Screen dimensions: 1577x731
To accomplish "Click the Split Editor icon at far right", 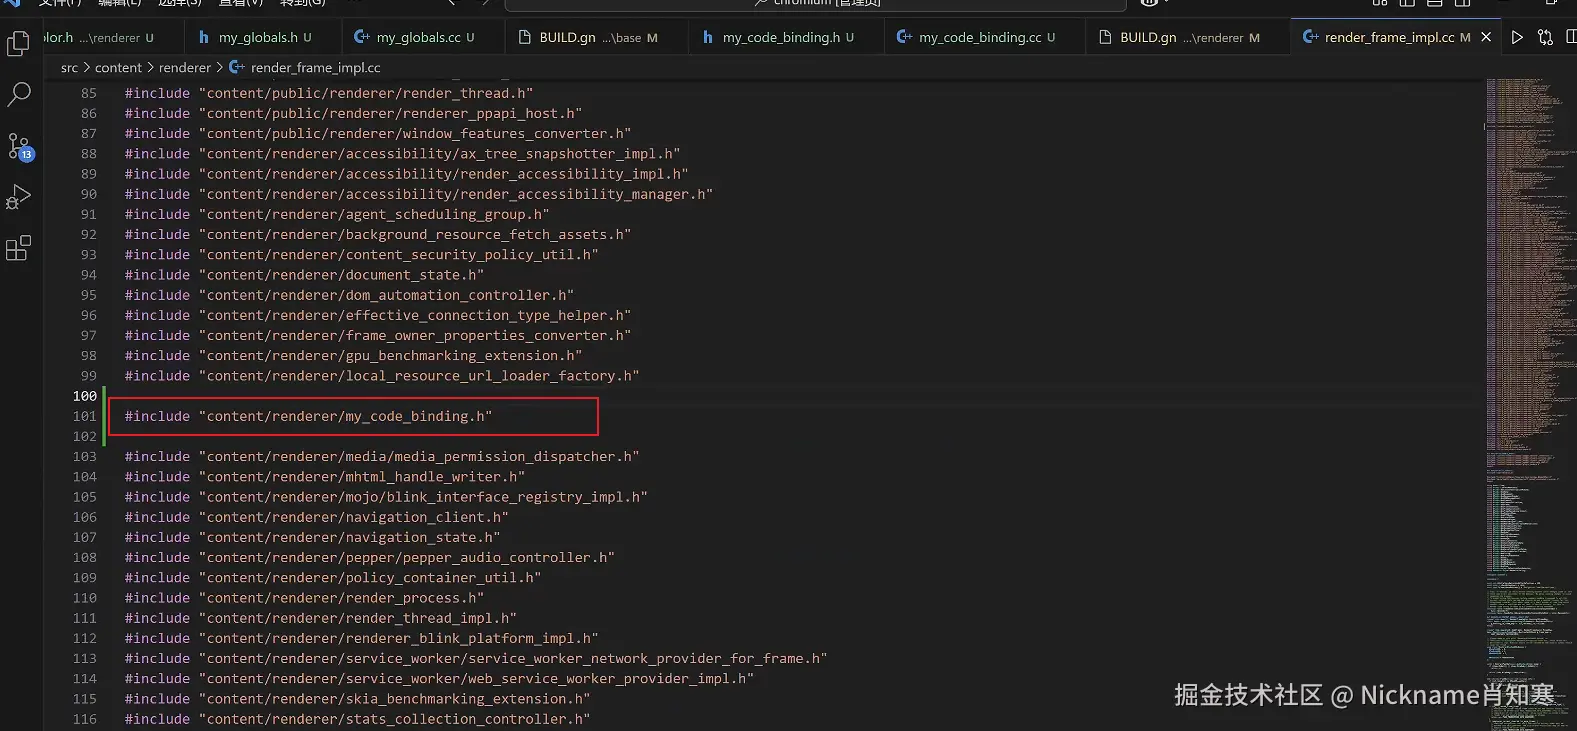I will pos(1571,37).
